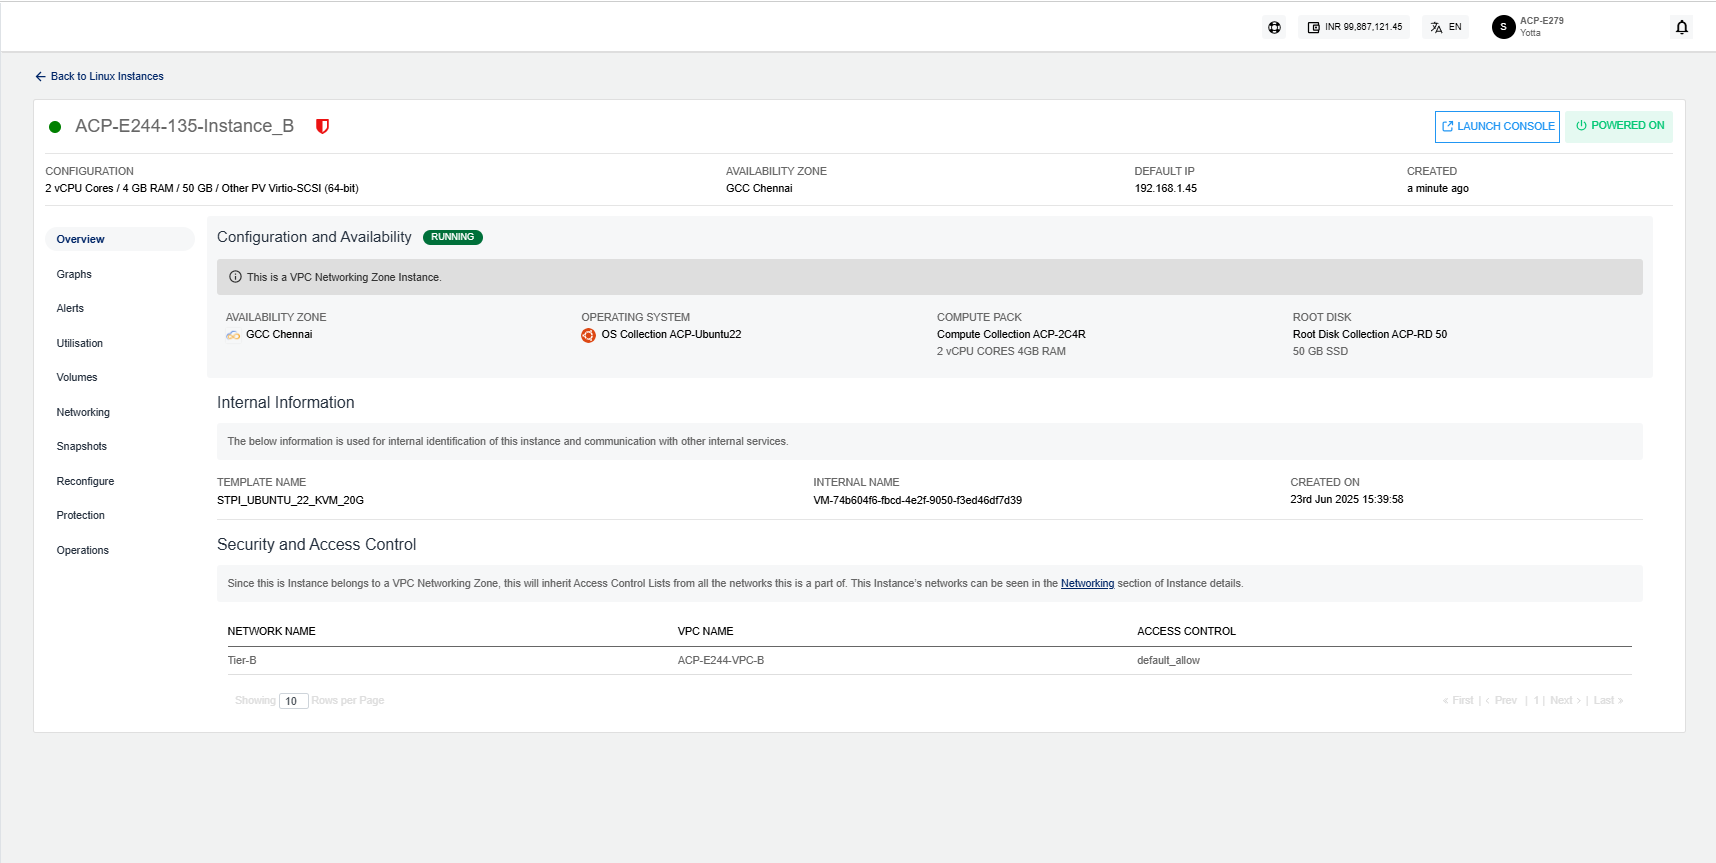Open the Operations section

pos(83,550)
